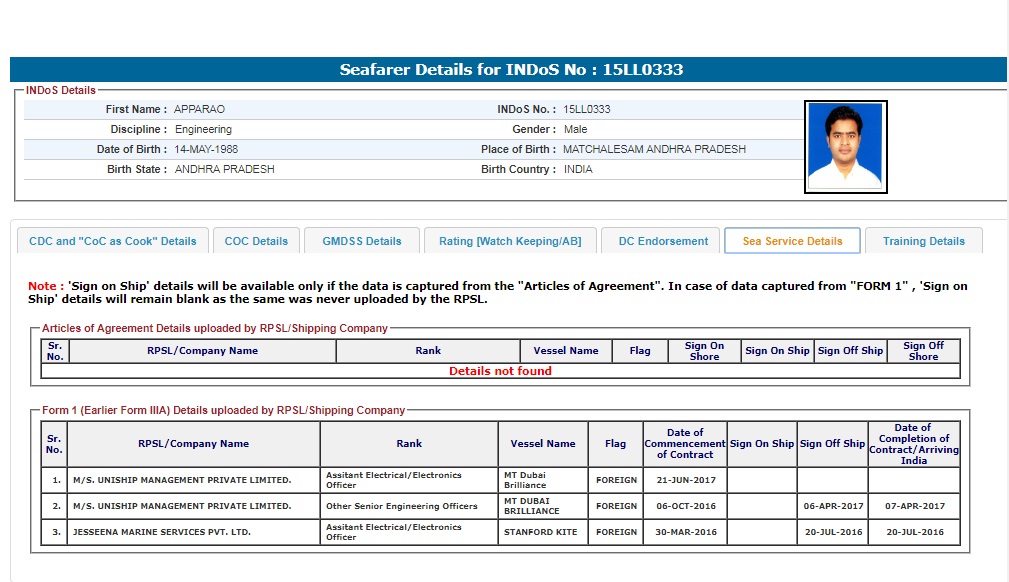Switch to the COC Details tab
The width and height of the screenshot is (1009, 582).
(x=256, y=241)
